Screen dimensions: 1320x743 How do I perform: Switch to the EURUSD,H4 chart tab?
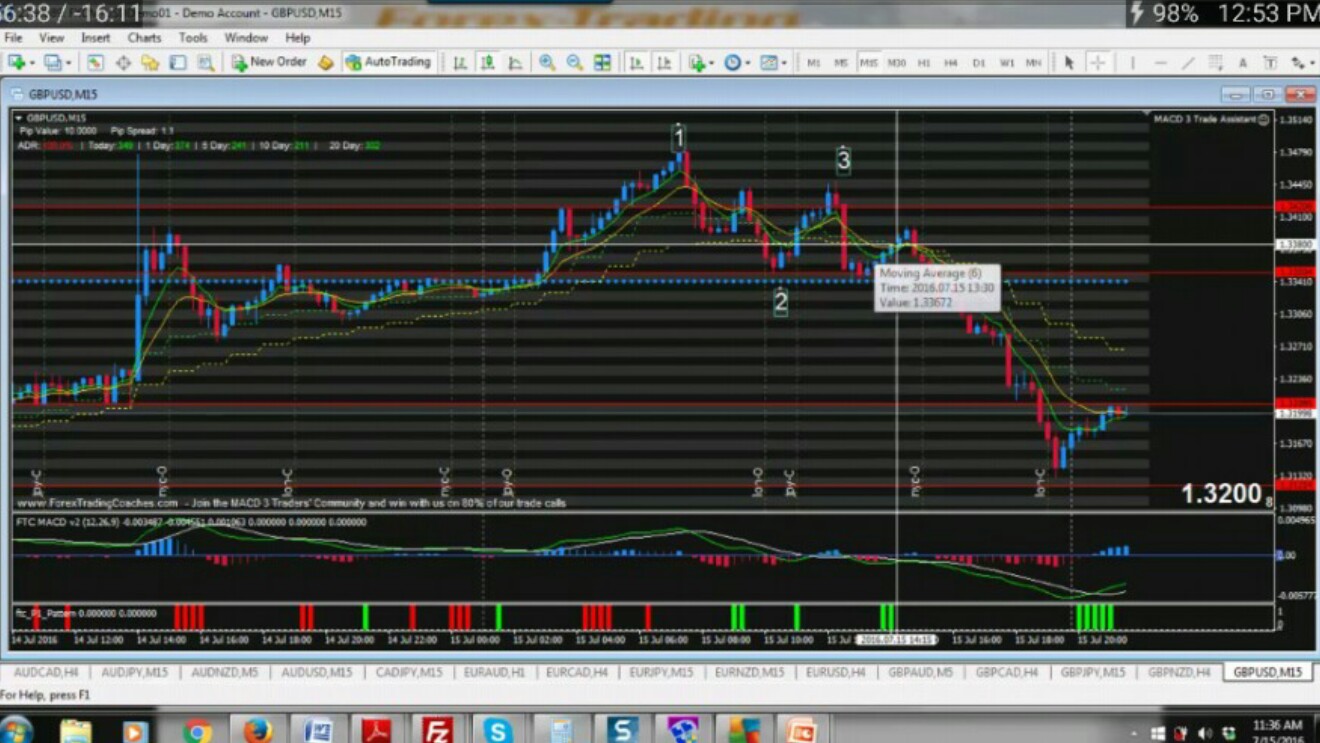[x=836, y=673]
